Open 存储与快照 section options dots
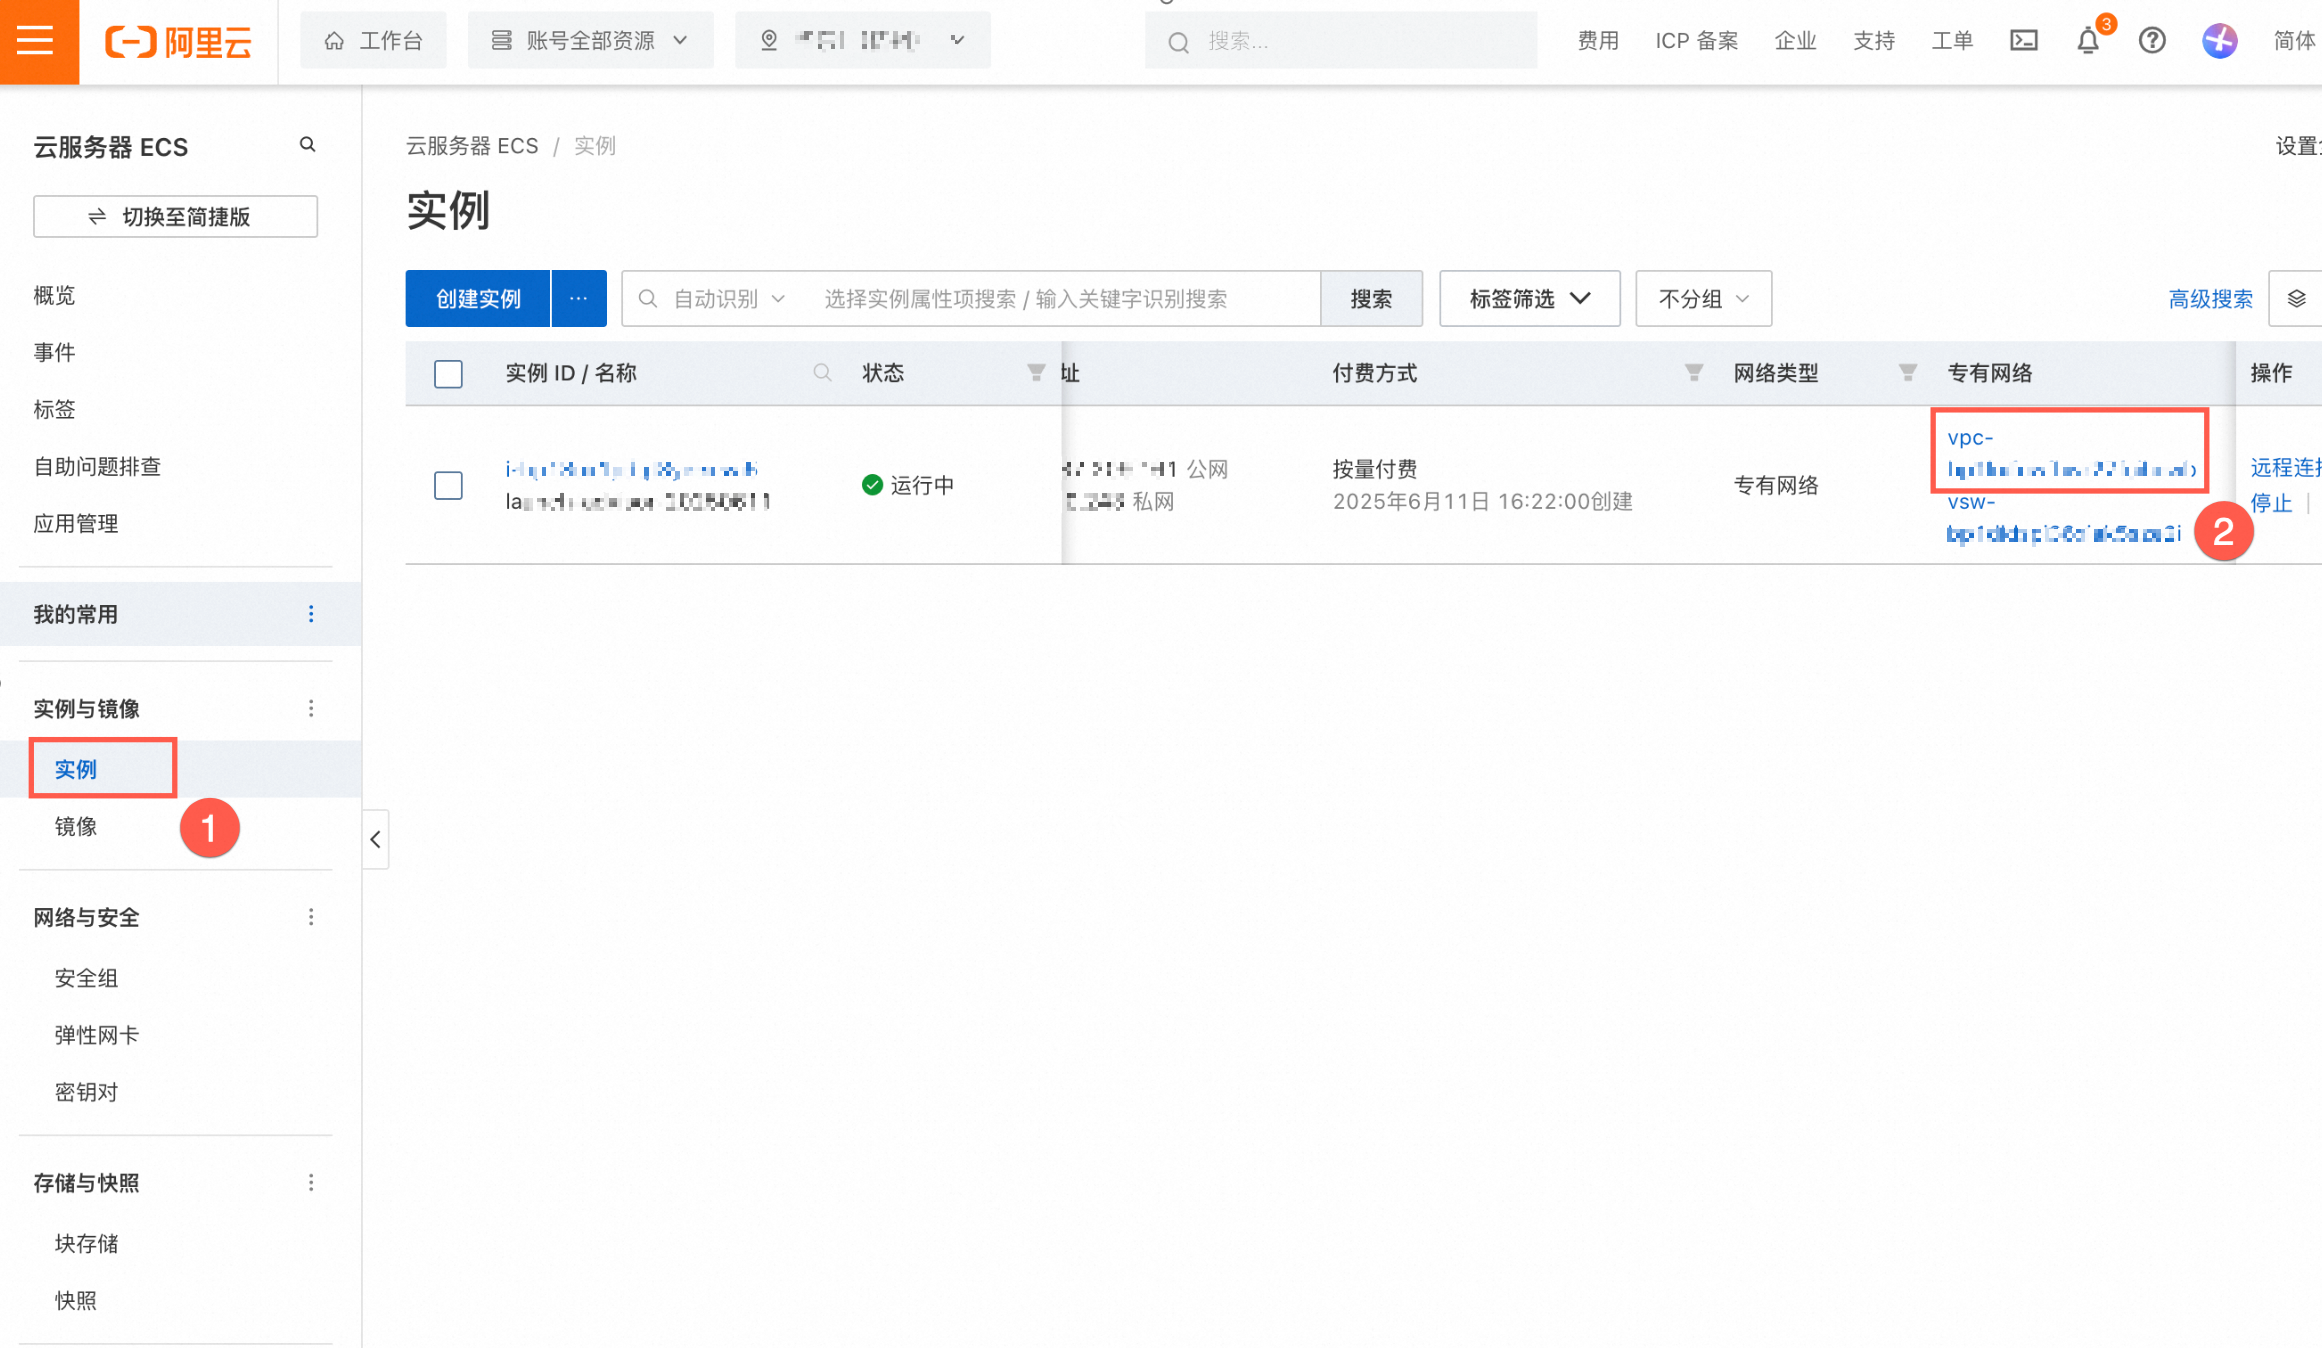Screen dimensions: 2322x1348 [x=311, y=1183]
